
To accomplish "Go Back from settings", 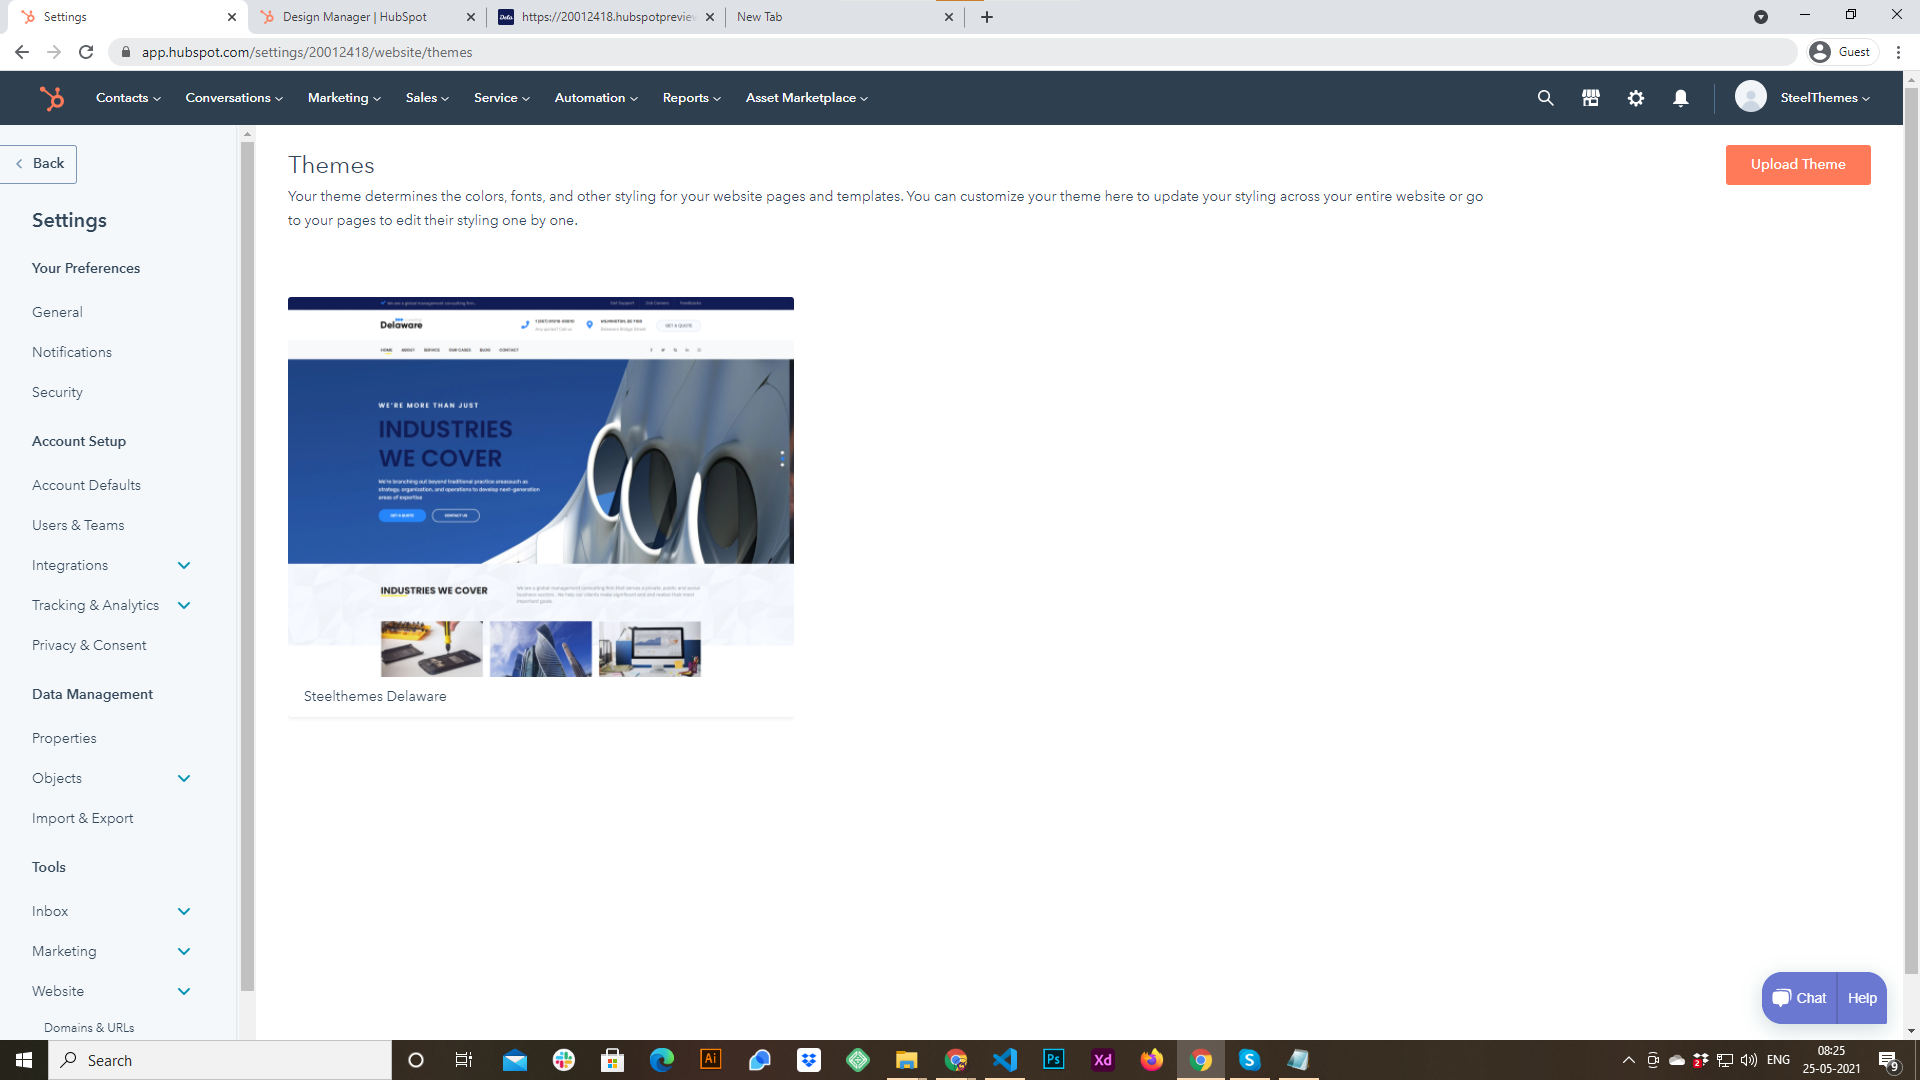I will coord(40,164).
